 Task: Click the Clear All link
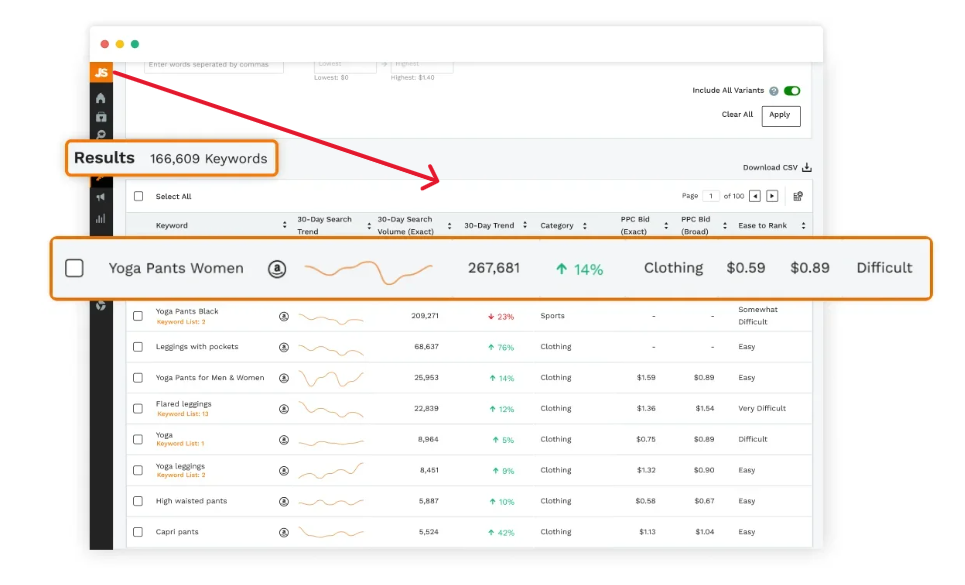point(737,114)
